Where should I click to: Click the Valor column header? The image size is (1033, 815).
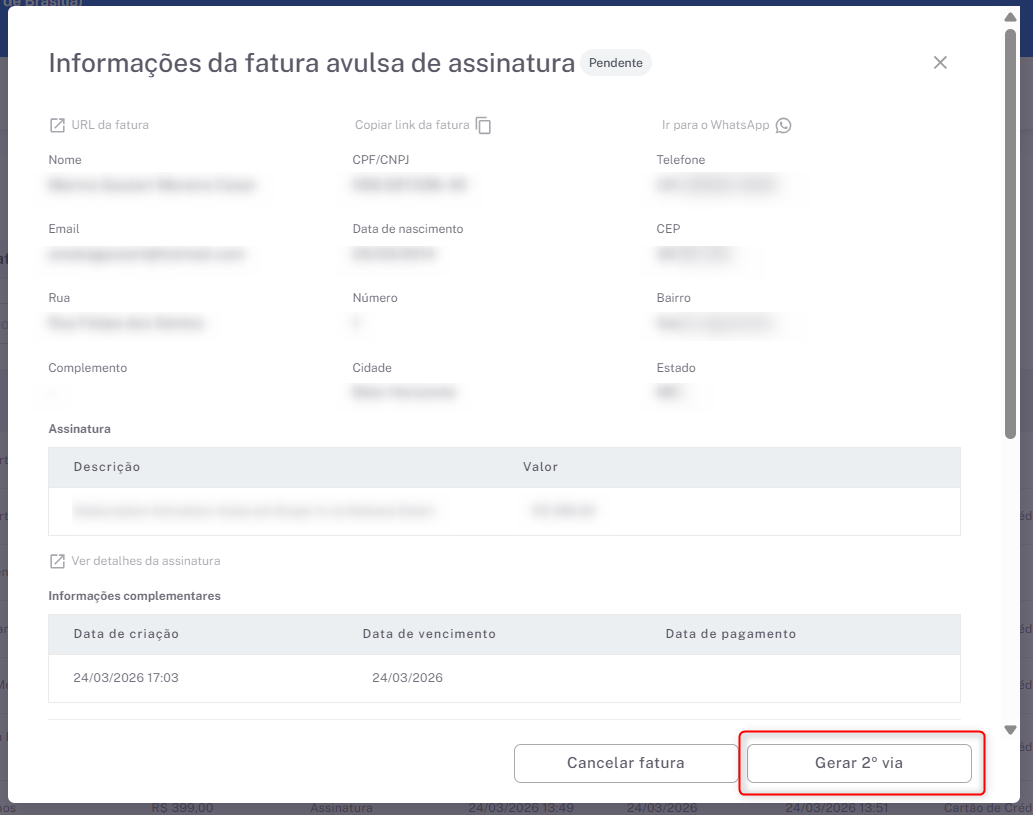coord(540,467)
